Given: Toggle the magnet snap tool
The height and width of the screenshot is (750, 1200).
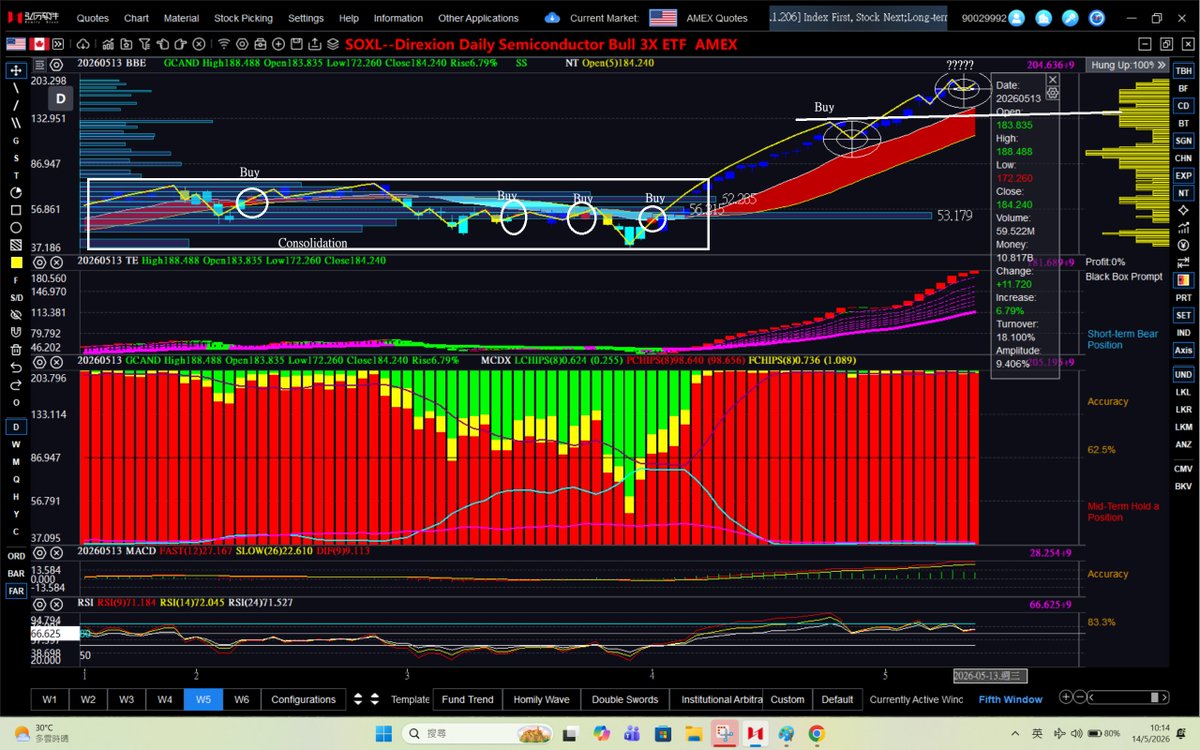Looking at the screenshot, I should click(x=16, y=332).
